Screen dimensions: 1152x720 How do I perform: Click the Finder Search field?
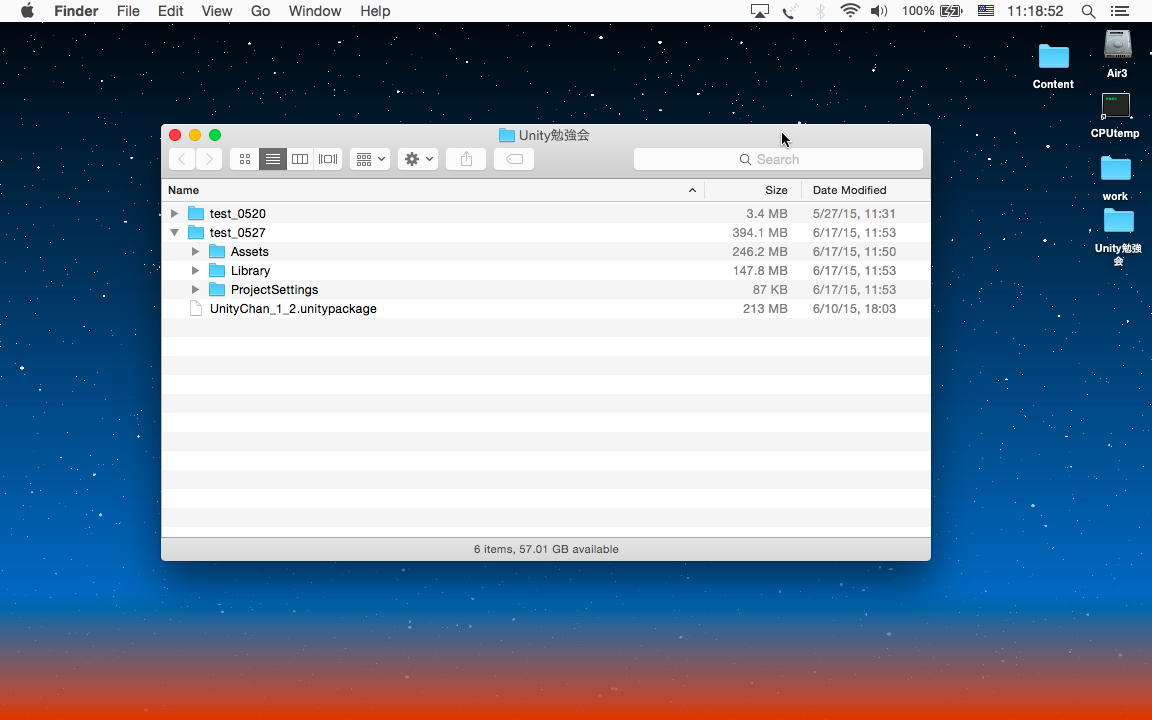[778, 159]
